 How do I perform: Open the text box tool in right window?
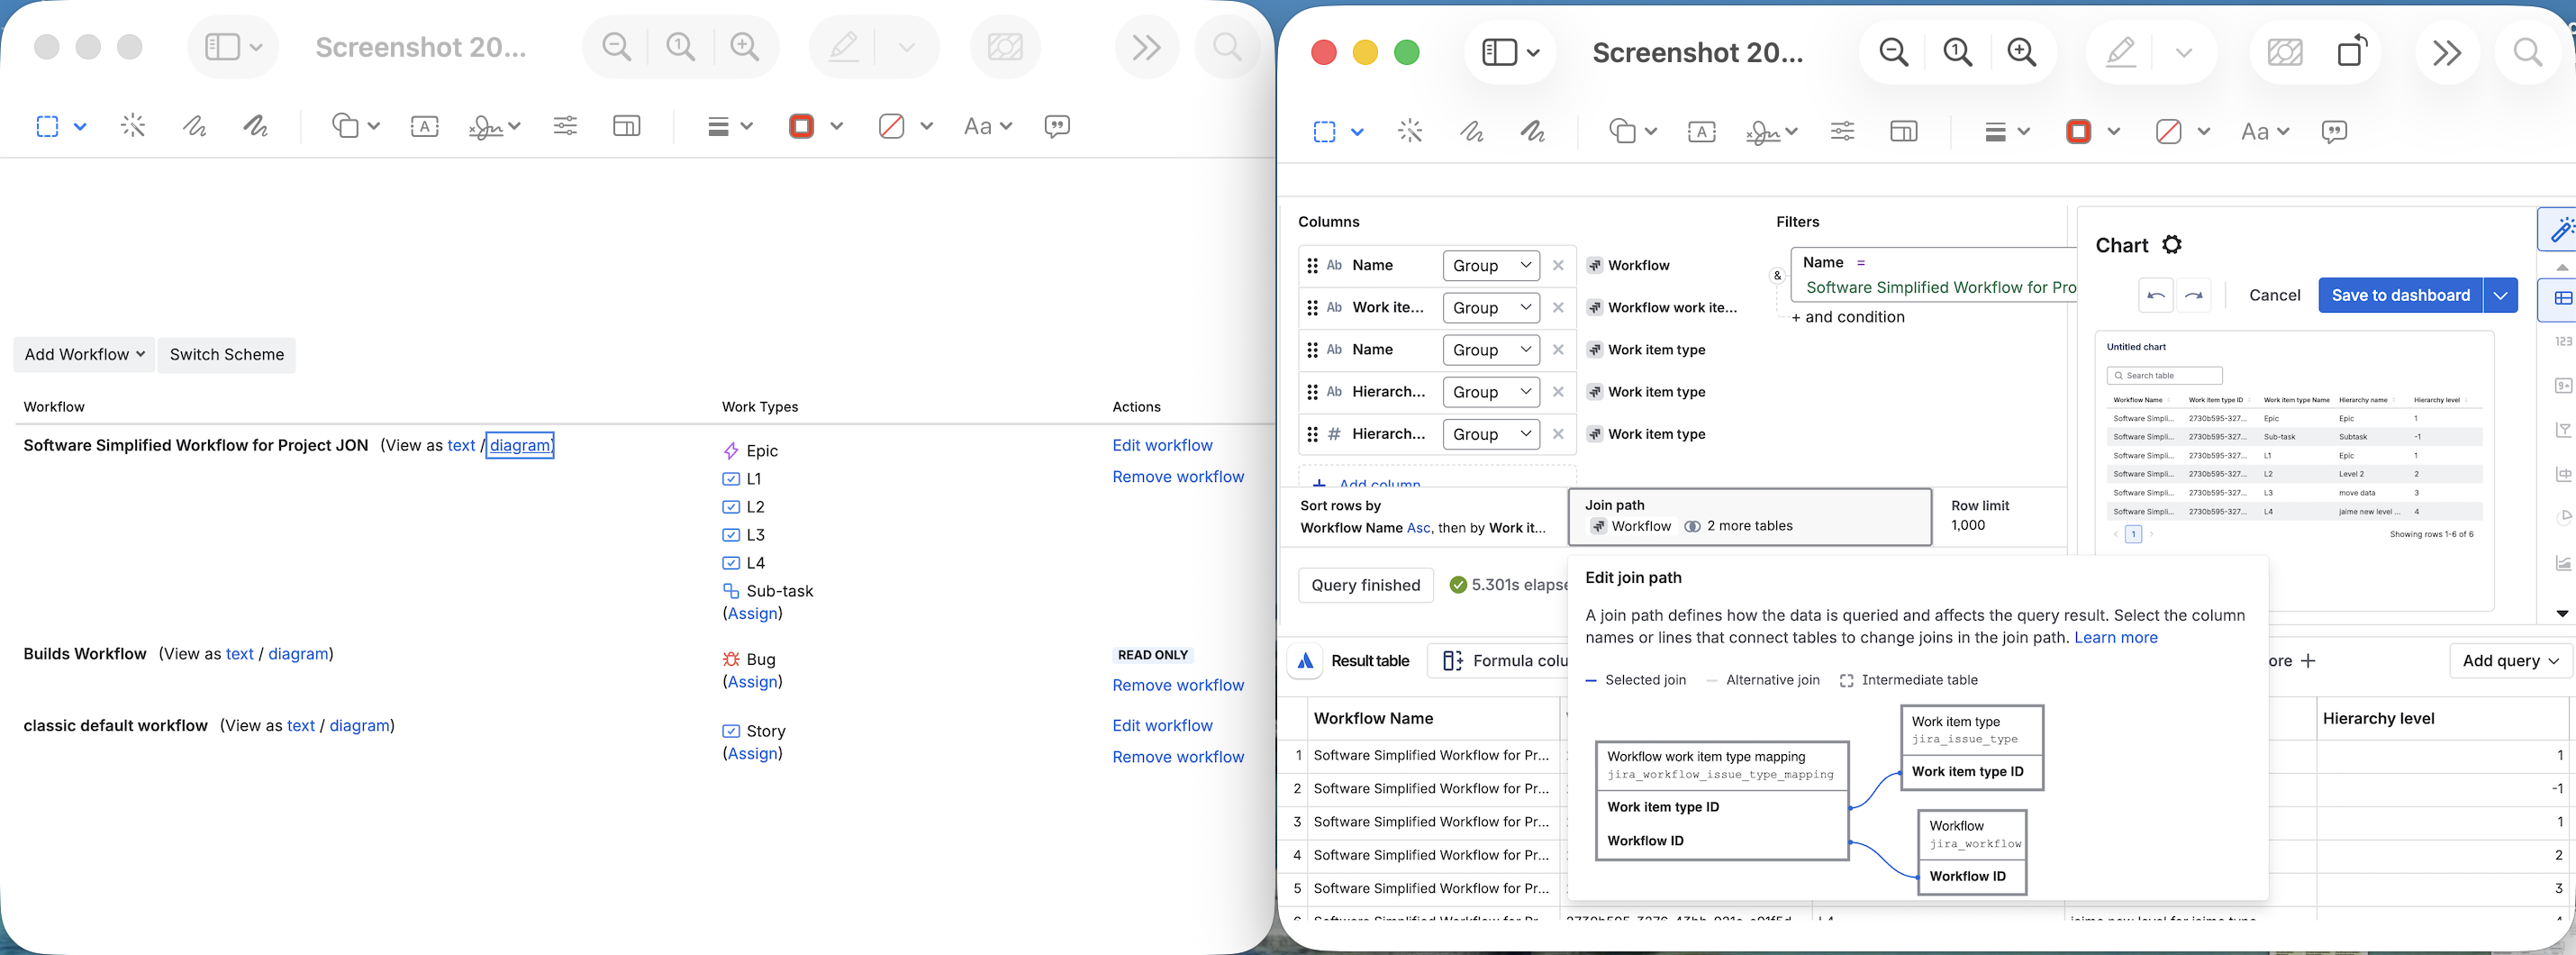[x=1701, y=131]
